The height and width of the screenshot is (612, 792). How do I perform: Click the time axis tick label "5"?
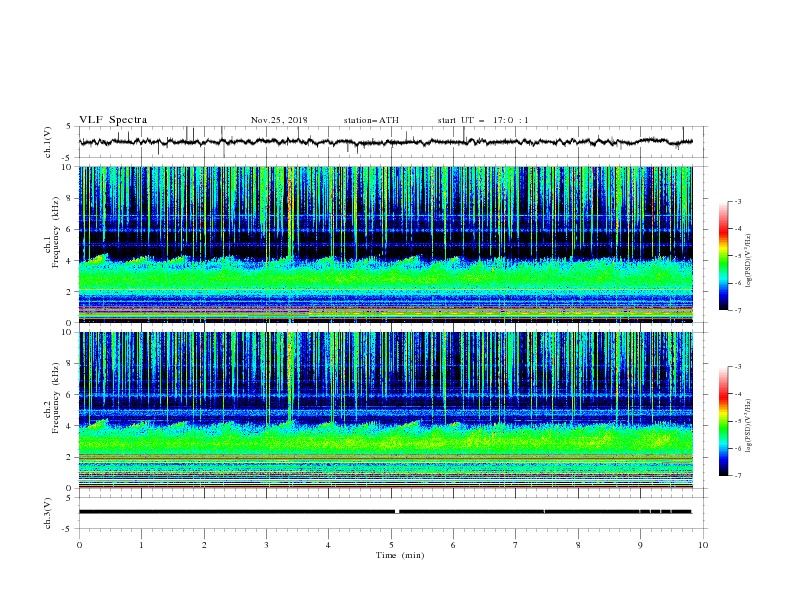[391, 545]
